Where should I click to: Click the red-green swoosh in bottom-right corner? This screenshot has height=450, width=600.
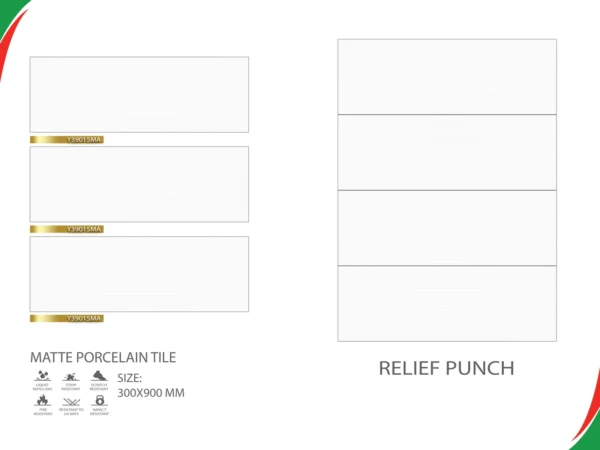[587, 413]
